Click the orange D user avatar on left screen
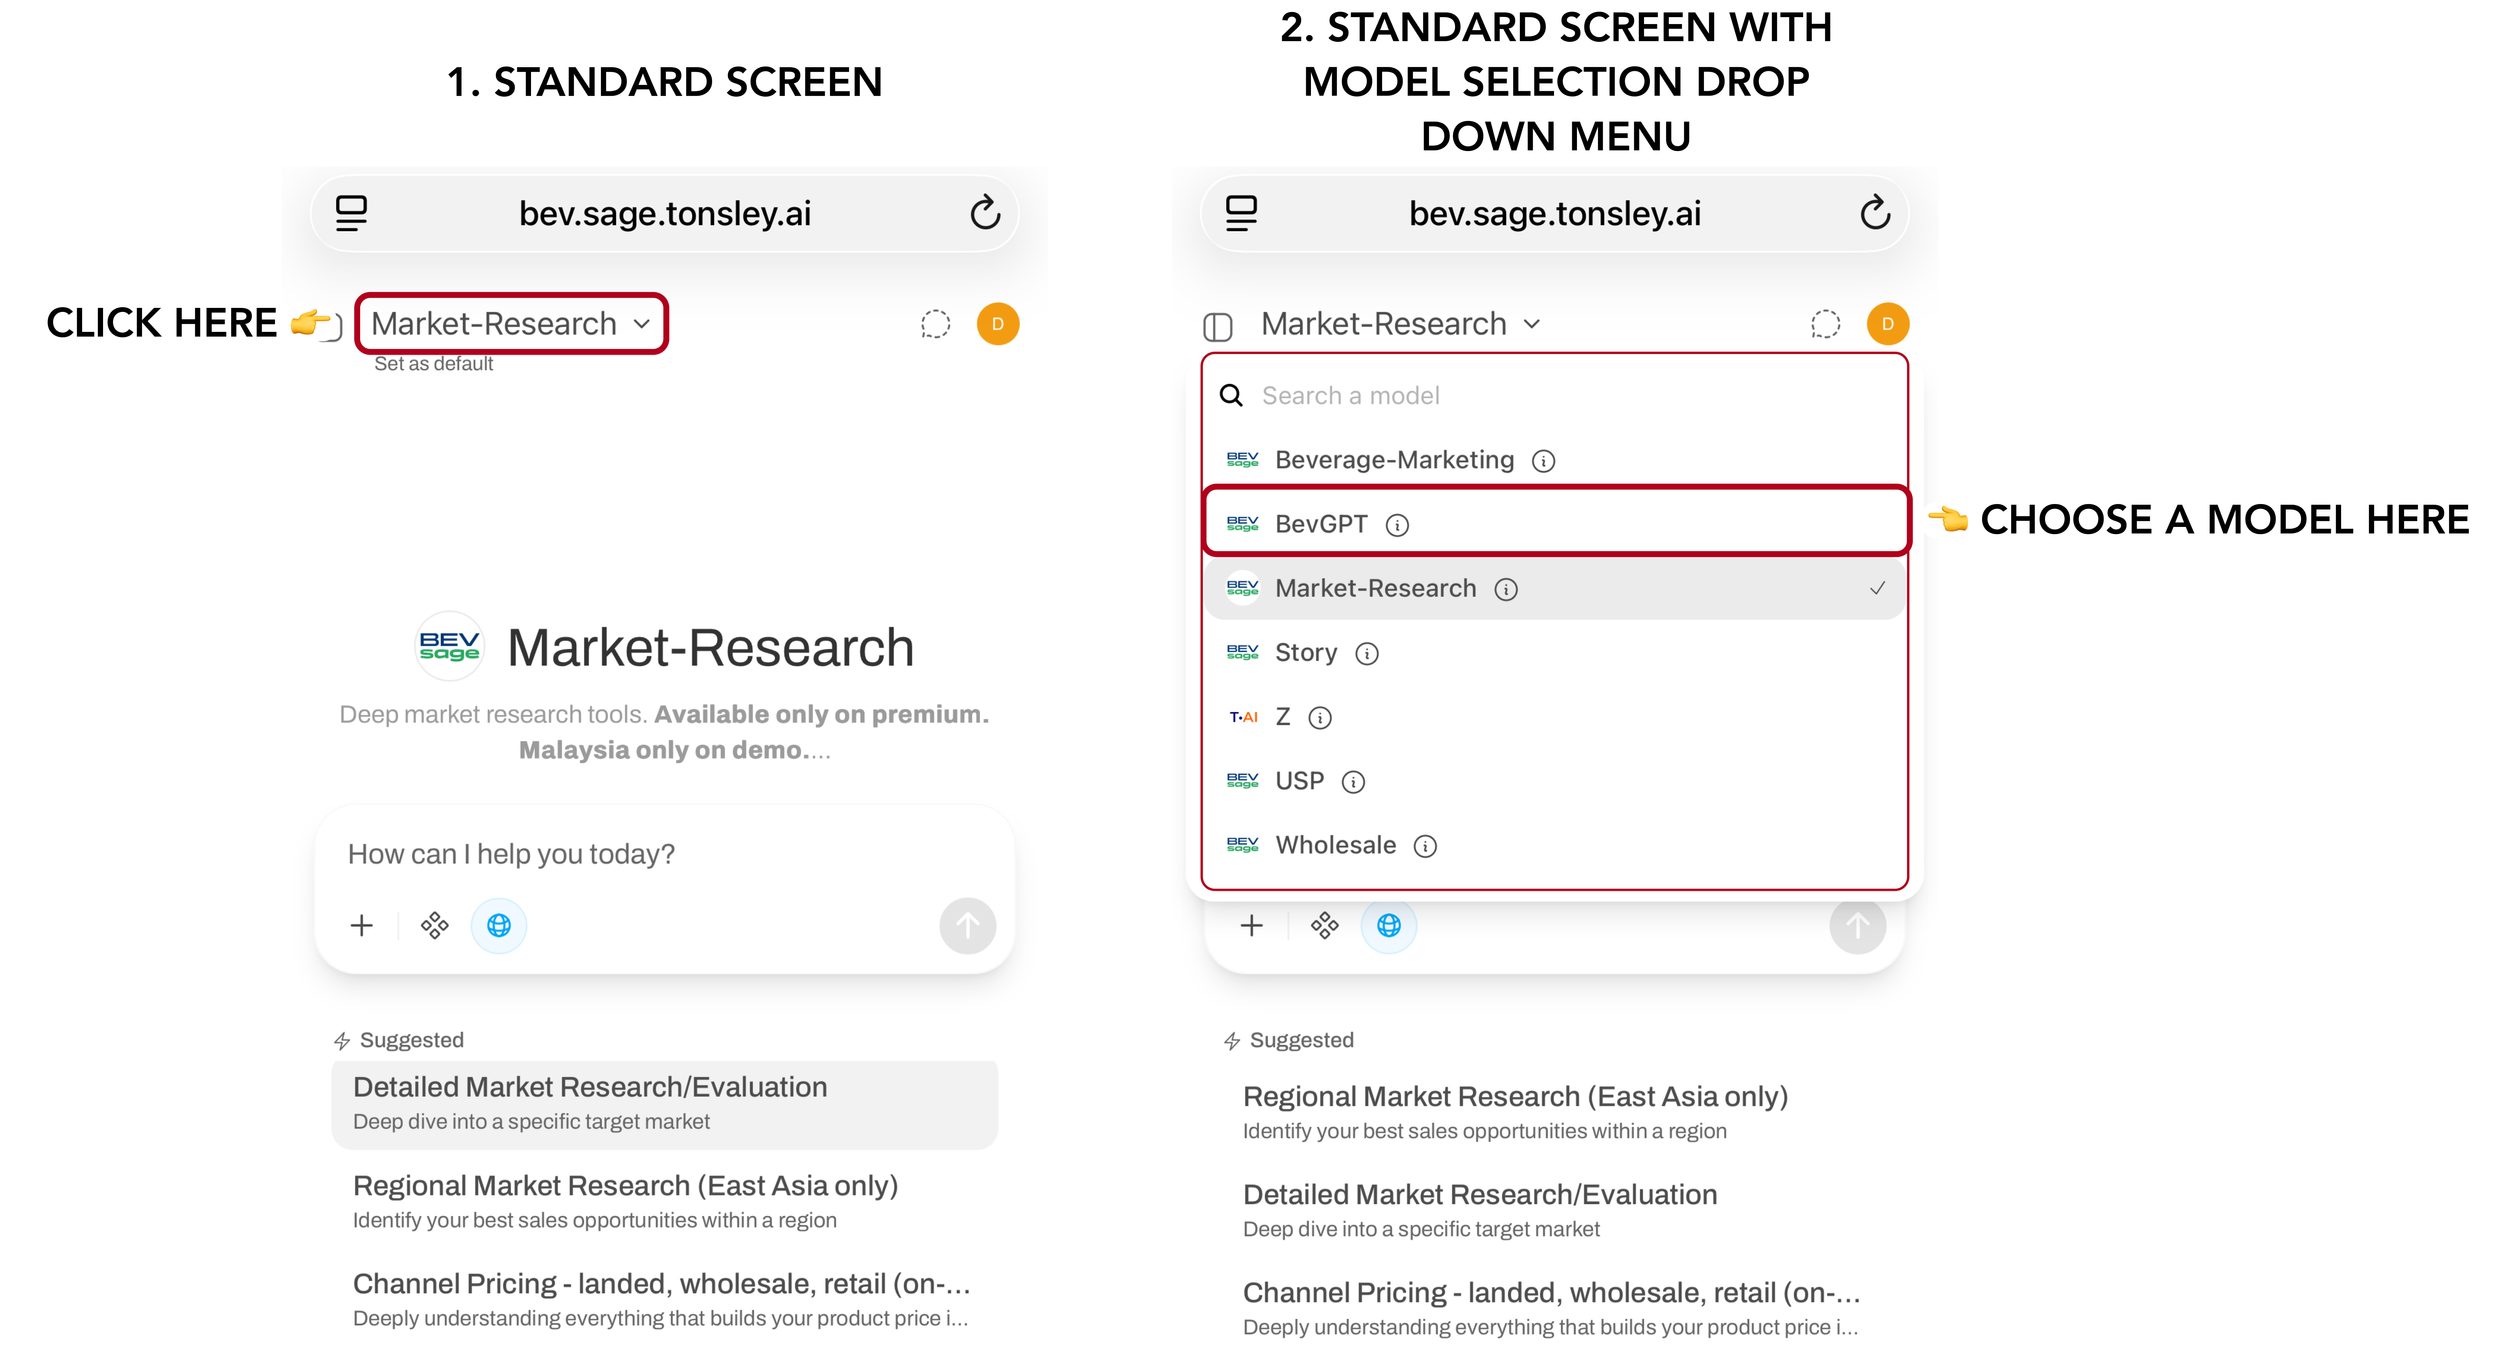The width and height of the screenshot is (2500, 1366). (997, 324)
